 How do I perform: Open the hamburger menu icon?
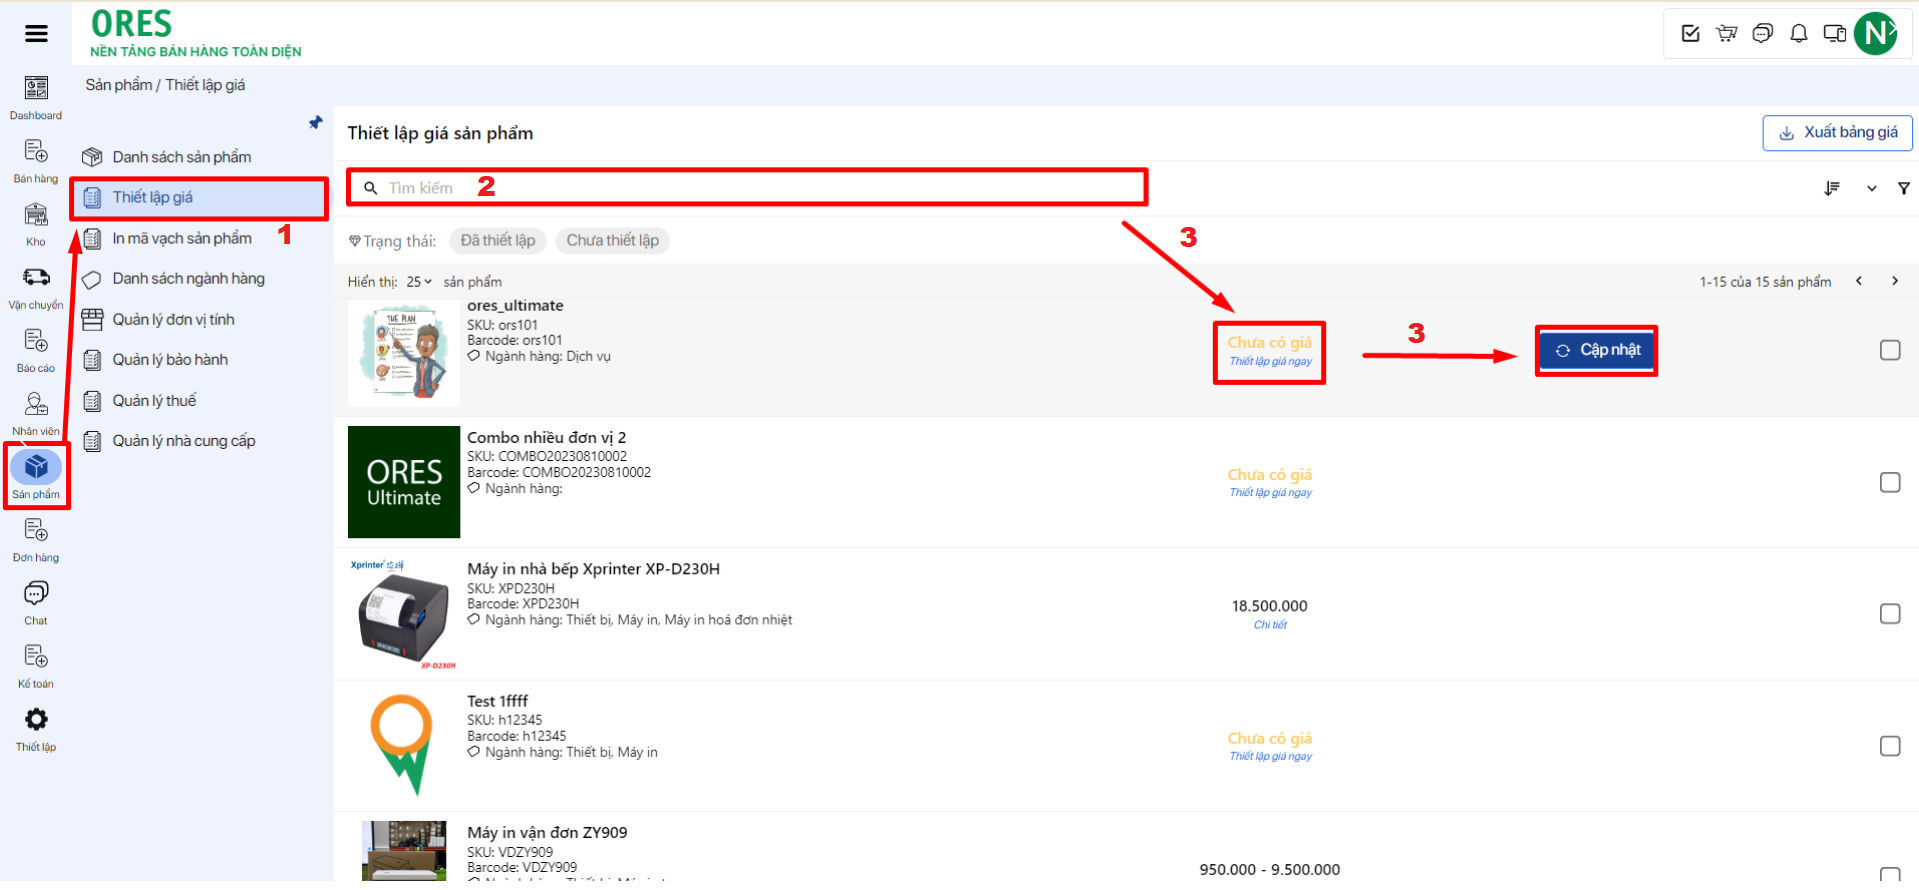click(36, 34)
